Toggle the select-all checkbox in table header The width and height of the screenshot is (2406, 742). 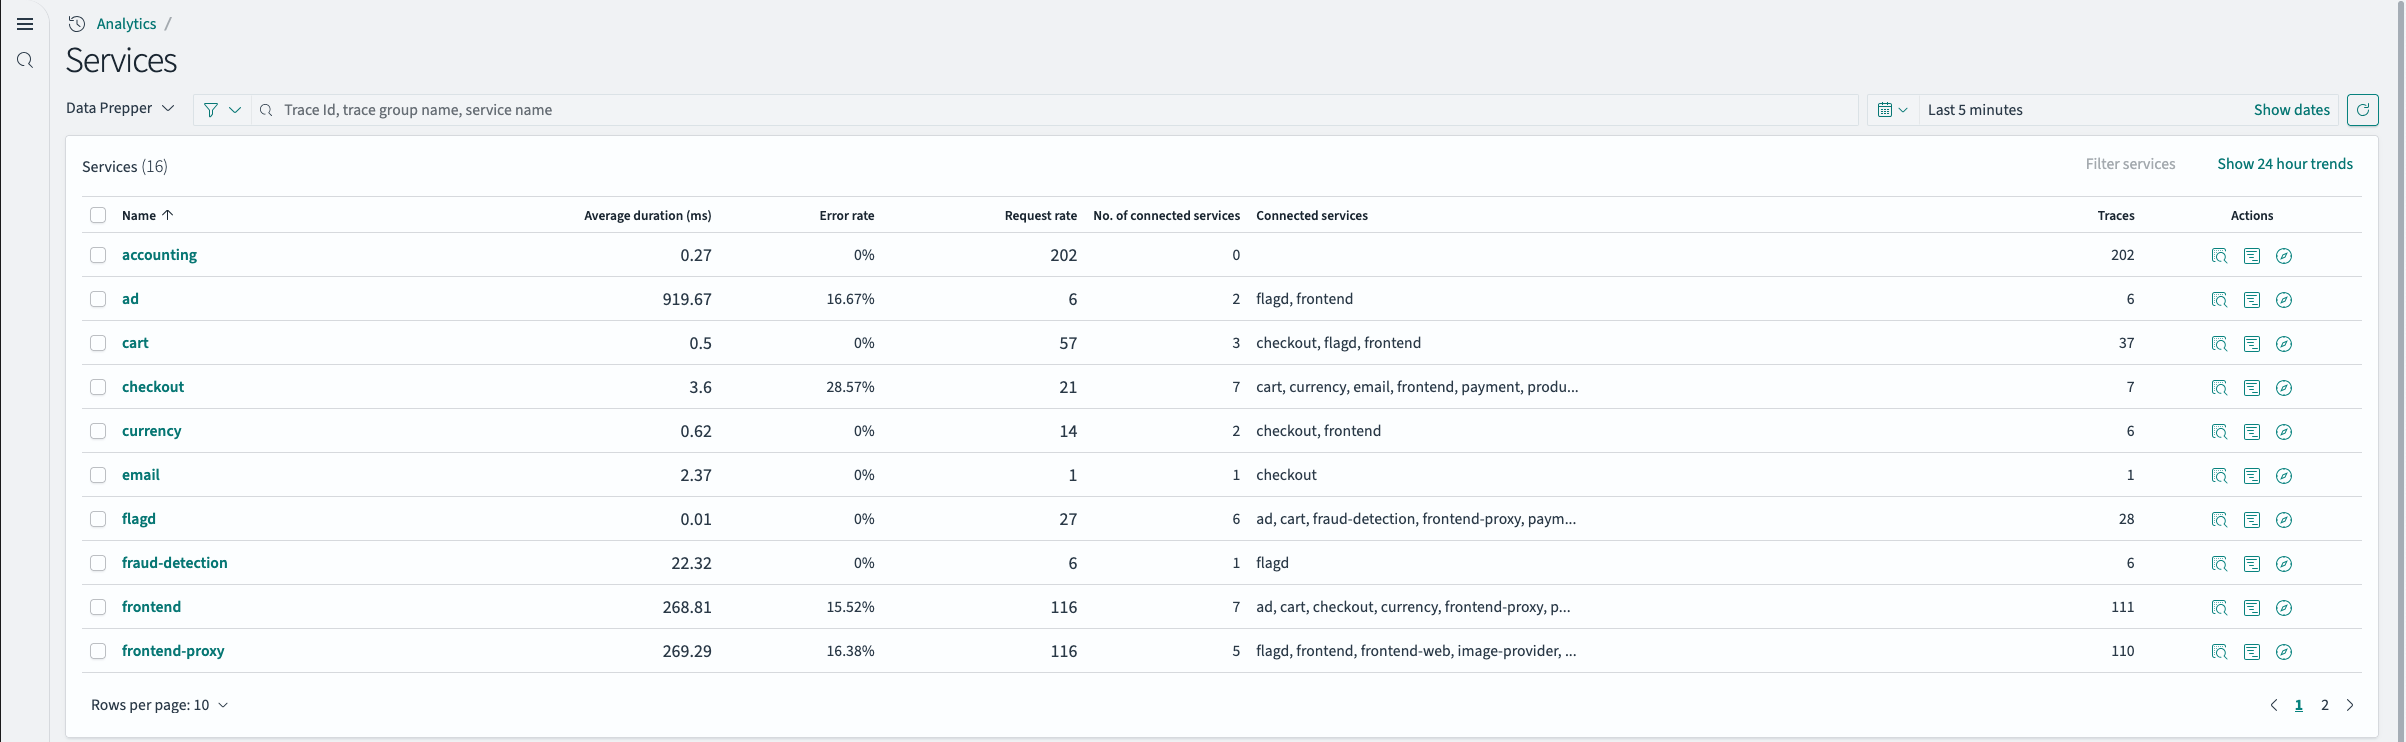coord(98,215)
